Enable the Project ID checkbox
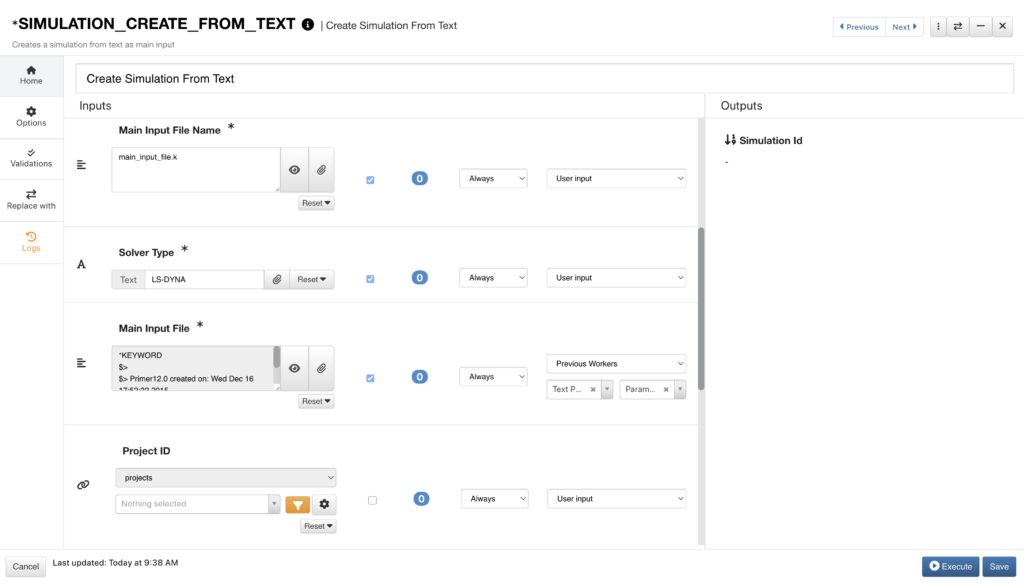 tap(372, 500)
